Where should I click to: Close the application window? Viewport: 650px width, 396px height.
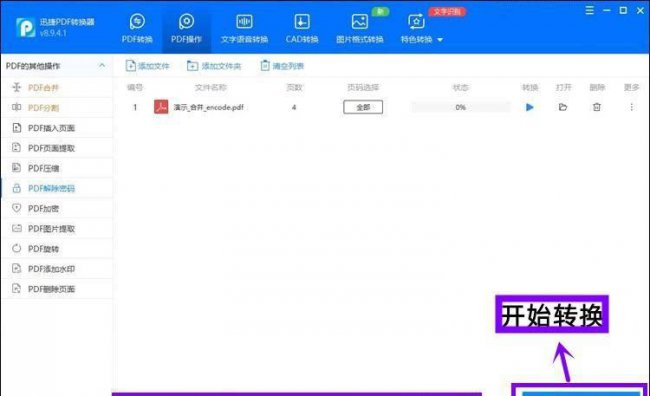(x=640, y=10)
